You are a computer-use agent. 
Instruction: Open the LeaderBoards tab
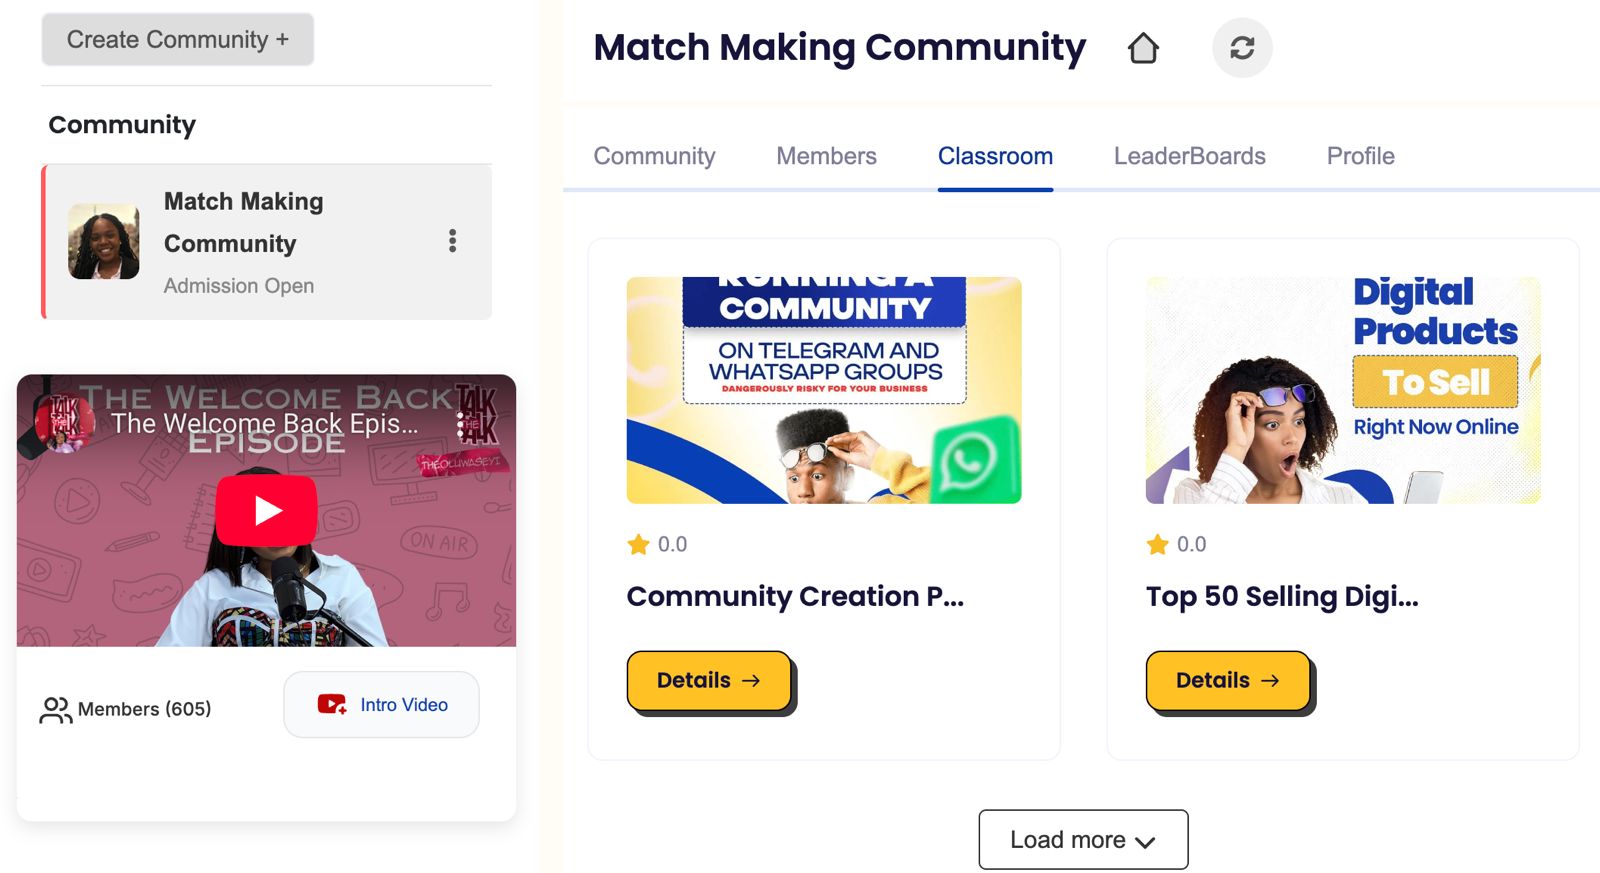[x=1190, y=156]
